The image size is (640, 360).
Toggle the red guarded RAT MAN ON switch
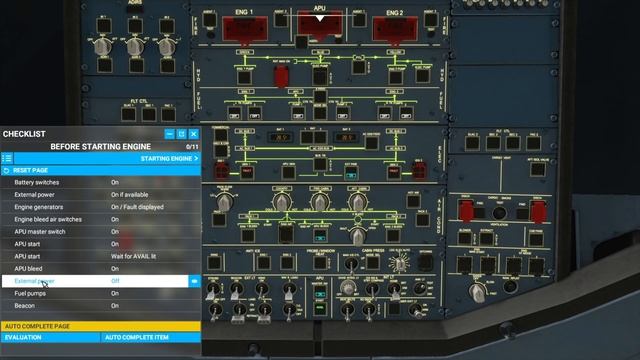click(281, 76)
